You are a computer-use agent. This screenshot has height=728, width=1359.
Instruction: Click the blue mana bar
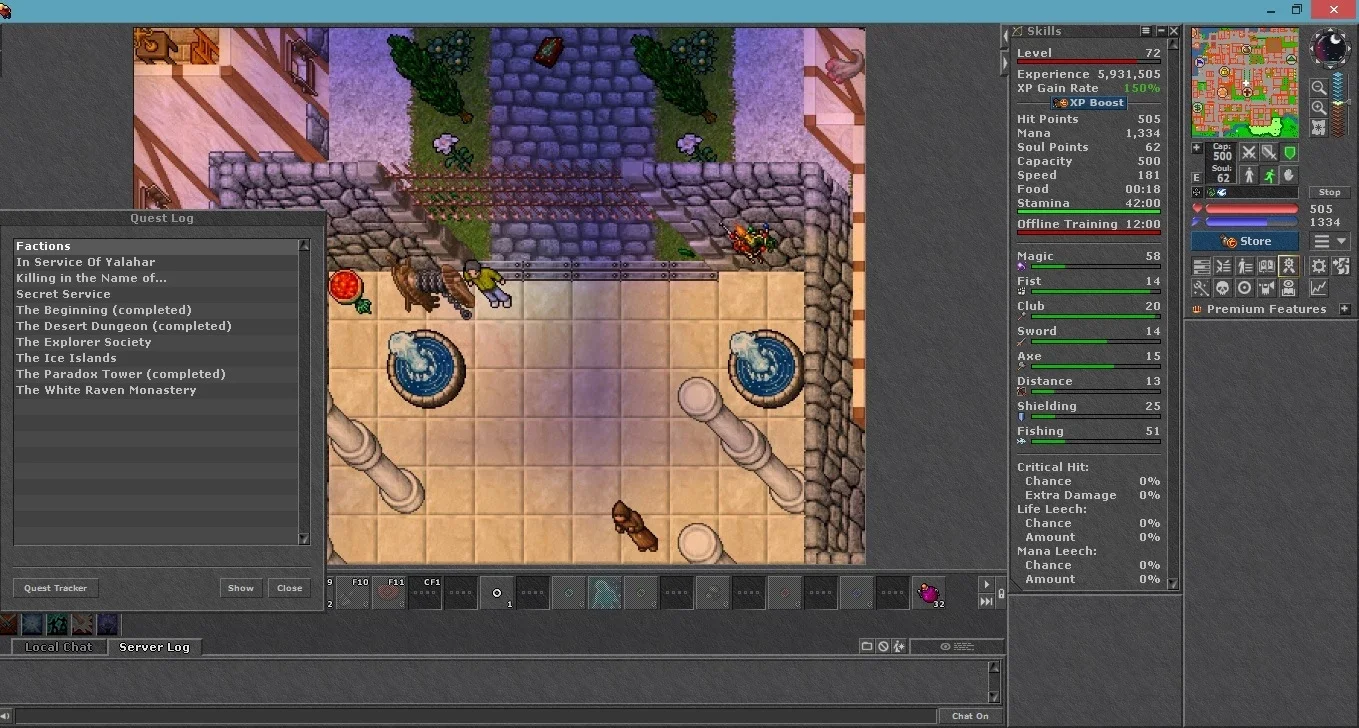point(1252,222)
